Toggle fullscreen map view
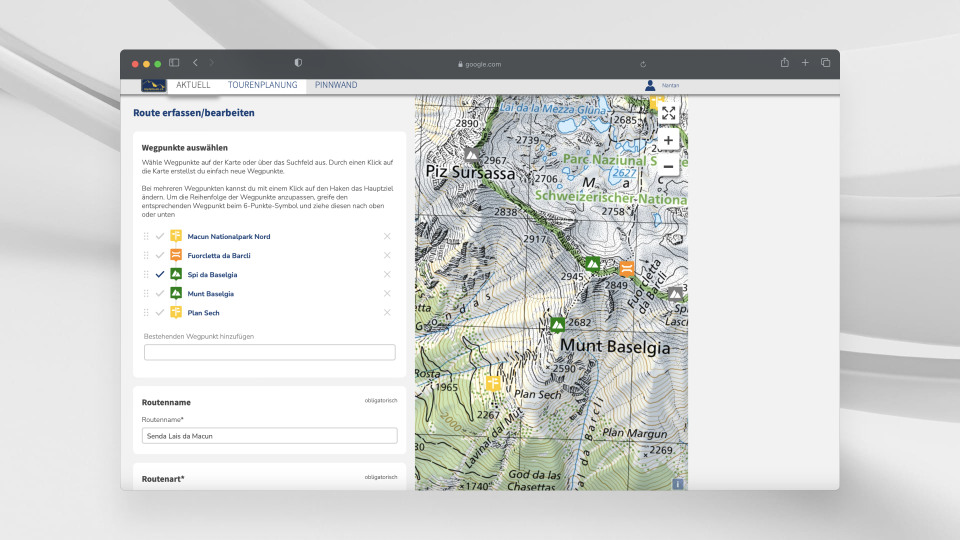 [x=668, y=113]
